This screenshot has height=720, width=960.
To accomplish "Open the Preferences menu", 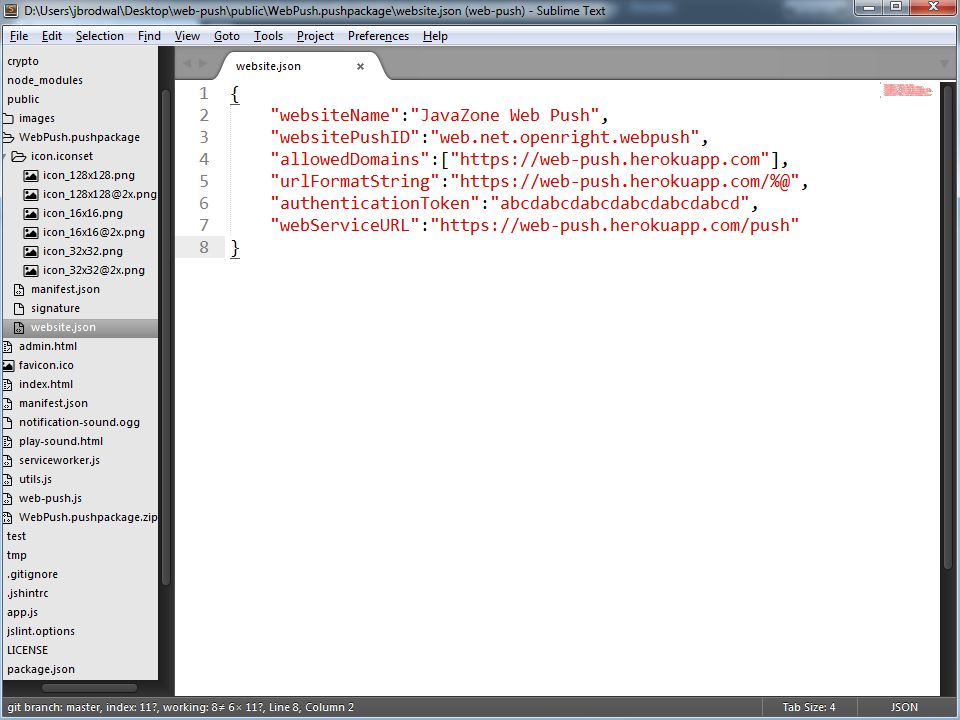I will point(378,36).
